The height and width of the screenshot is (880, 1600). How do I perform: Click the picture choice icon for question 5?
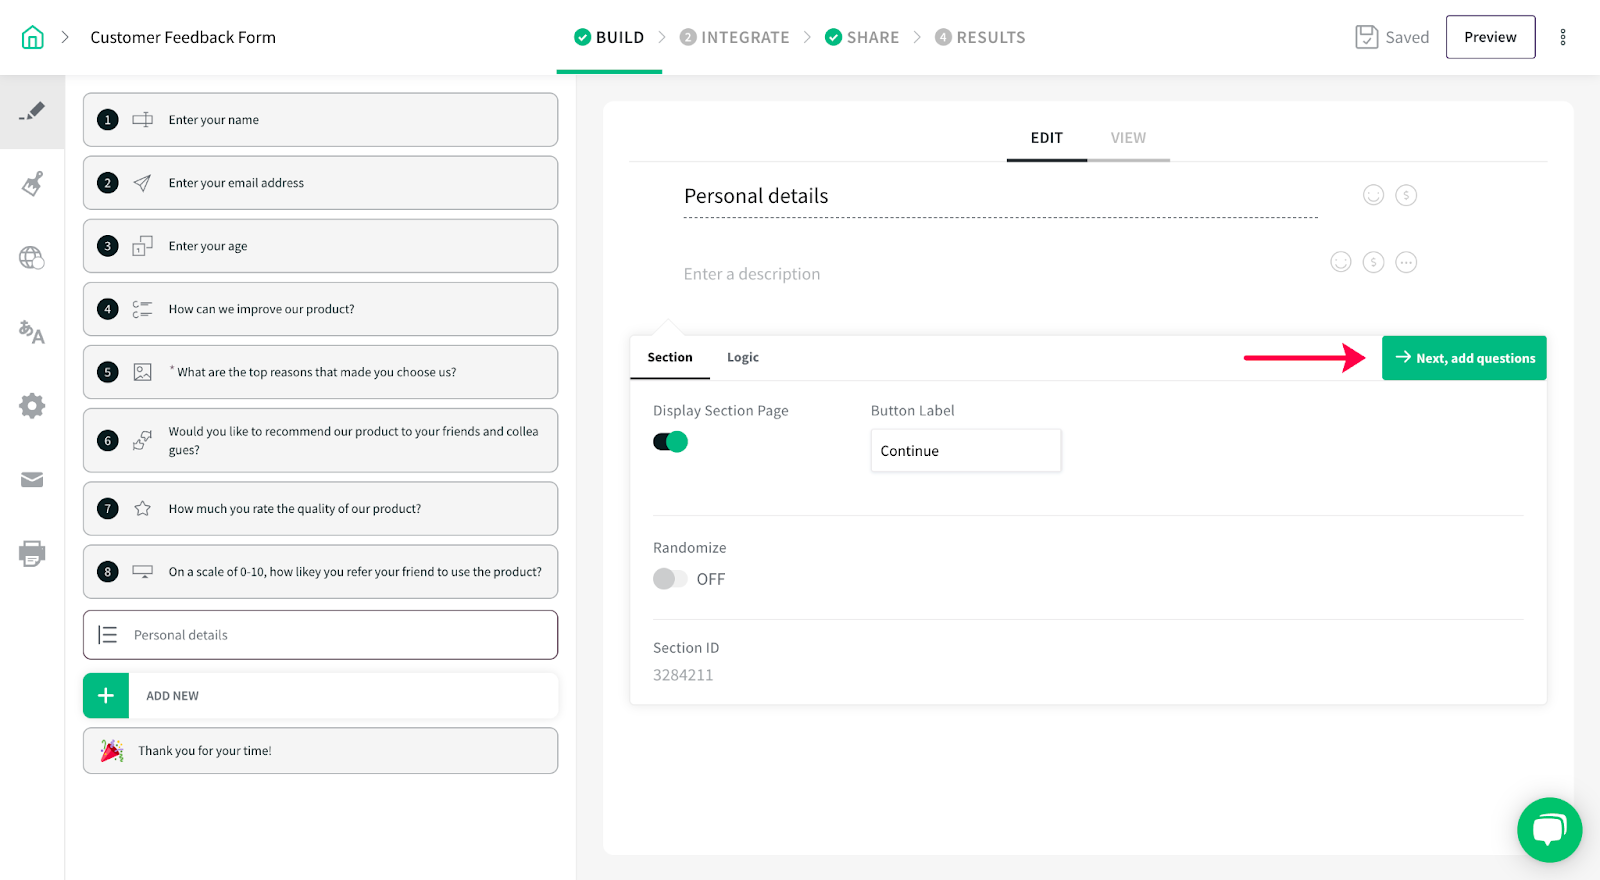(x=143, y=372)
